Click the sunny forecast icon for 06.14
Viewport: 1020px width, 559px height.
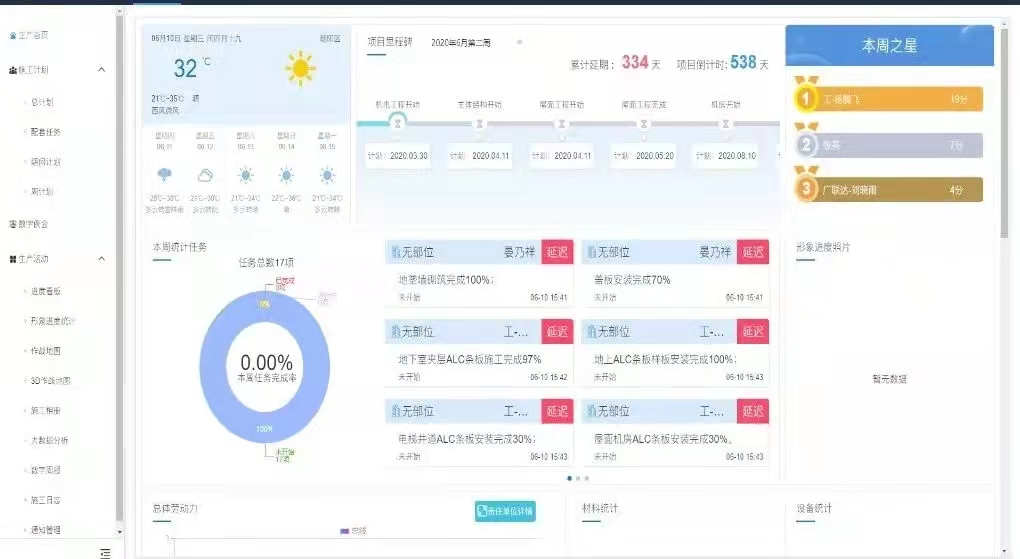pyautogui.click(x=286, y=175)
